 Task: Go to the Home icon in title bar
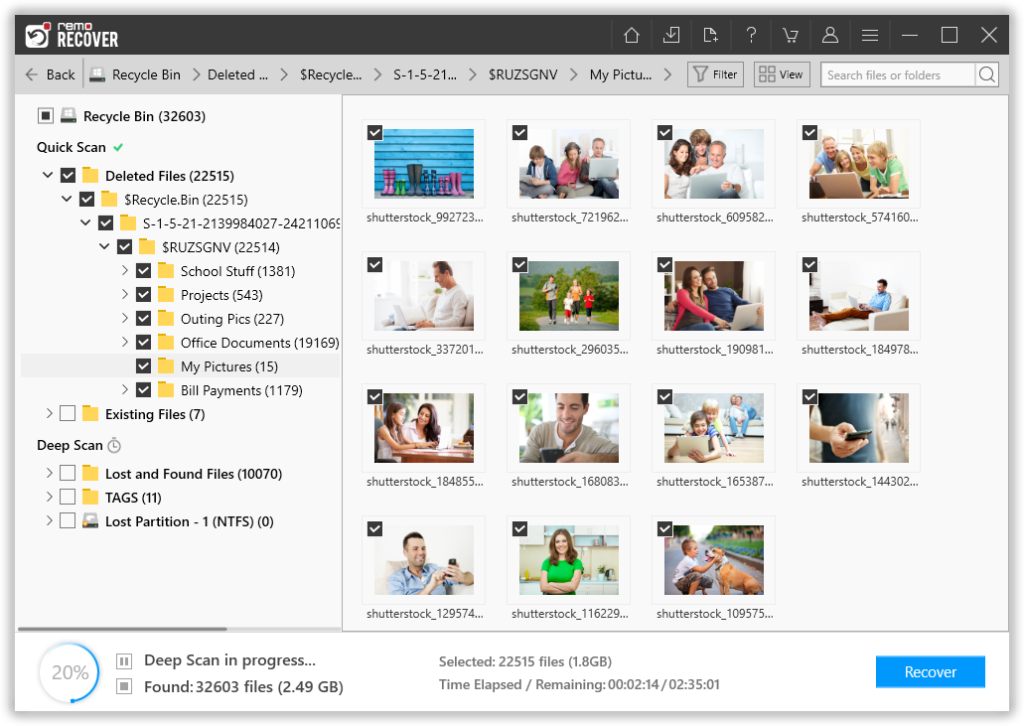click(x=631, y=35)
